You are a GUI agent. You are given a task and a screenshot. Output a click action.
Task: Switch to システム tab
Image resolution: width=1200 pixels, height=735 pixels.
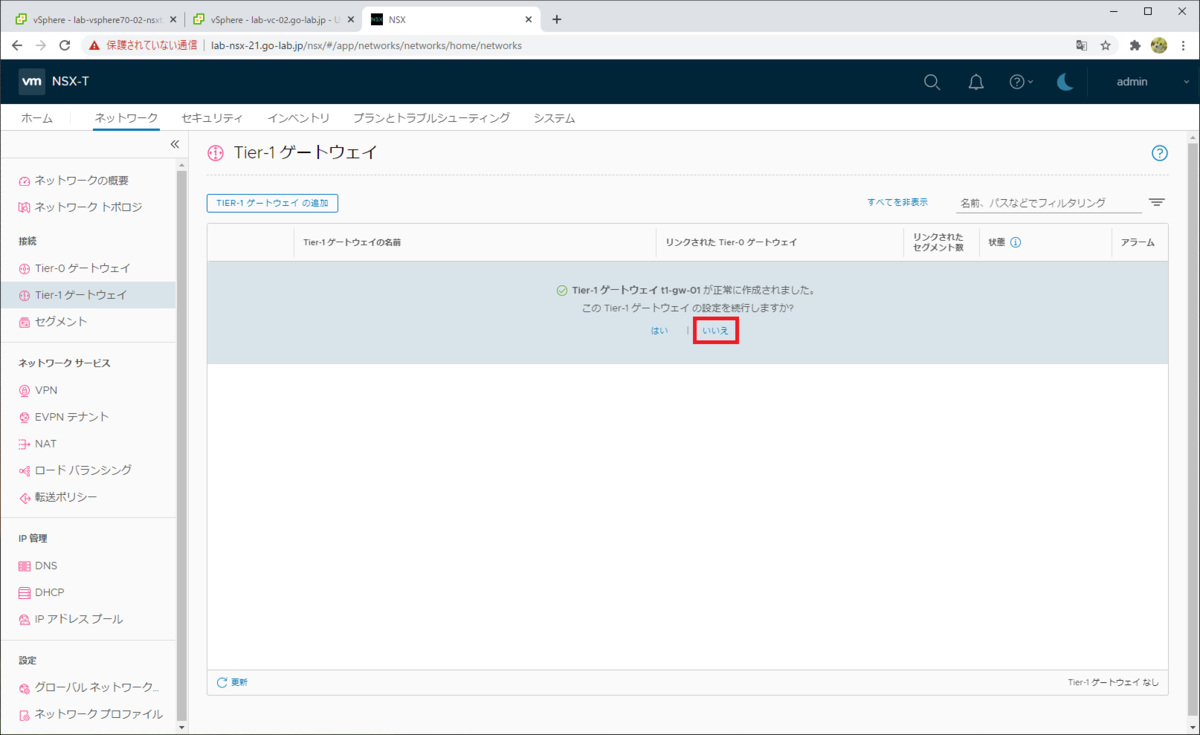point(554,118)
